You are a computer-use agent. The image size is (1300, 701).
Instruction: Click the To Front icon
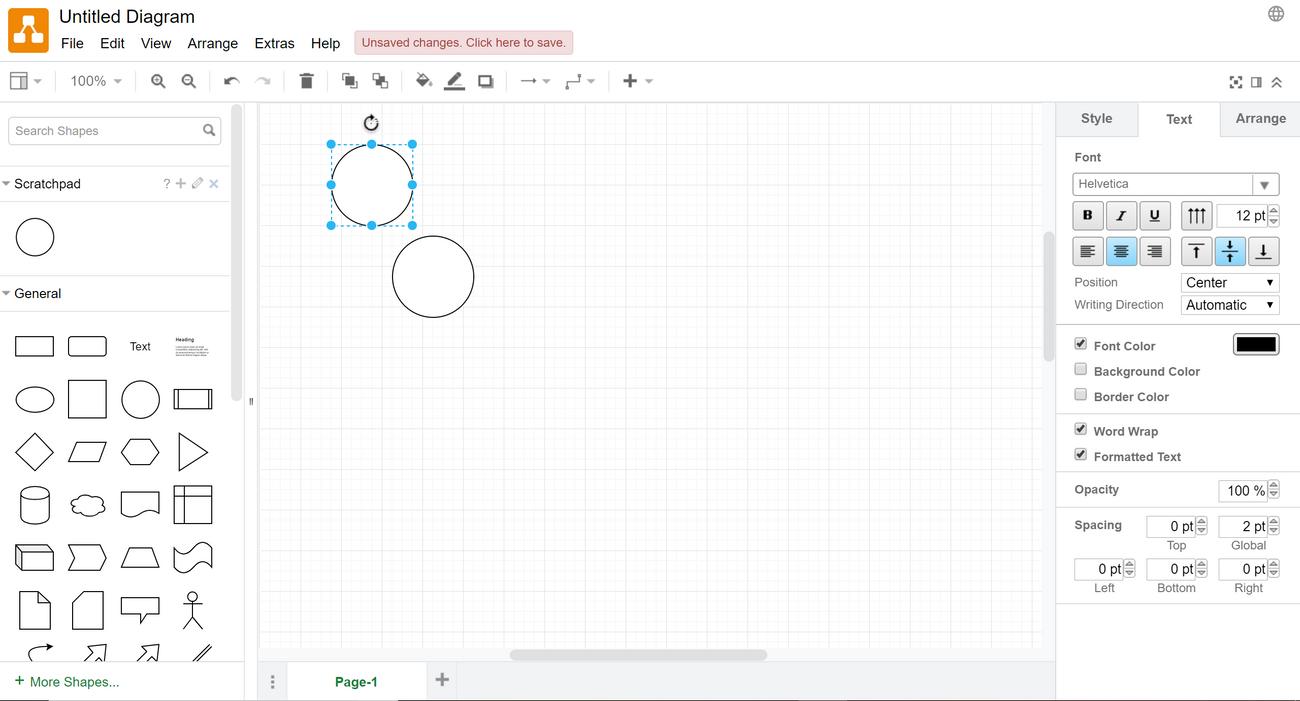point(348,80)
